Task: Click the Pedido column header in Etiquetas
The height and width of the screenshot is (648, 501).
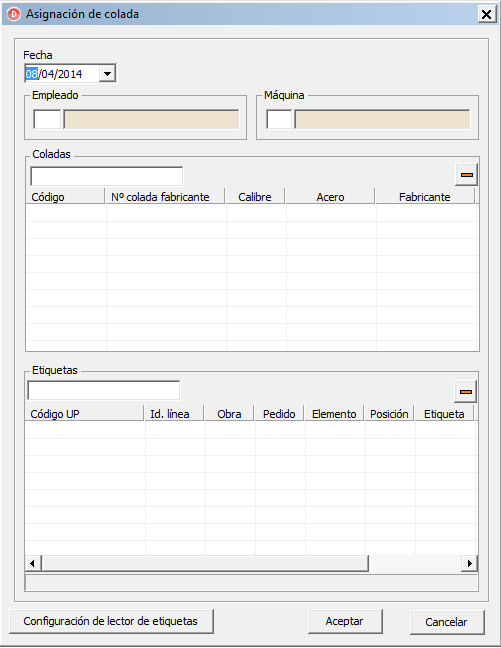Action: pos(279,414)
